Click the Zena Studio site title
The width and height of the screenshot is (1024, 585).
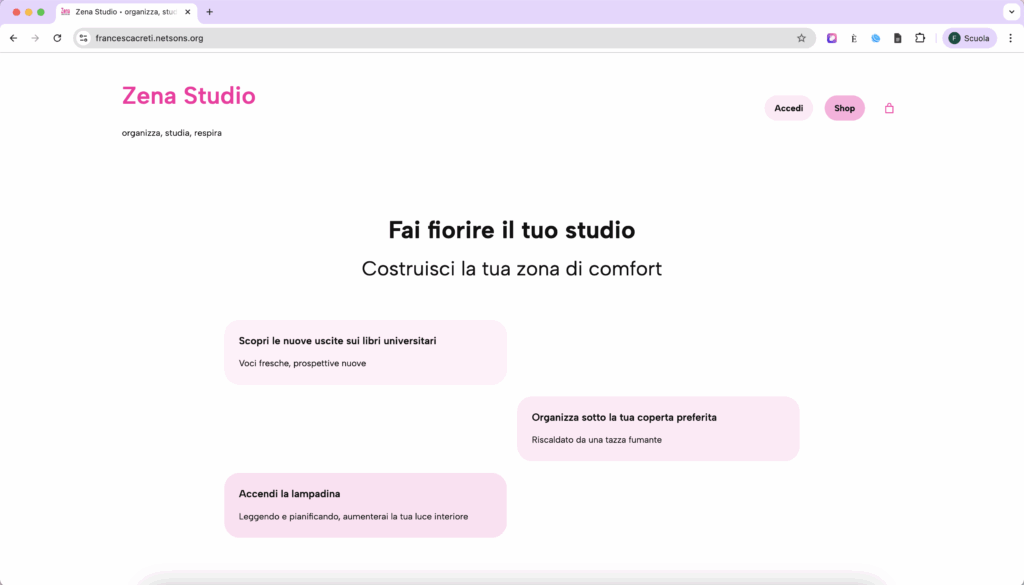pyautogui.click(x=188, y=96)
